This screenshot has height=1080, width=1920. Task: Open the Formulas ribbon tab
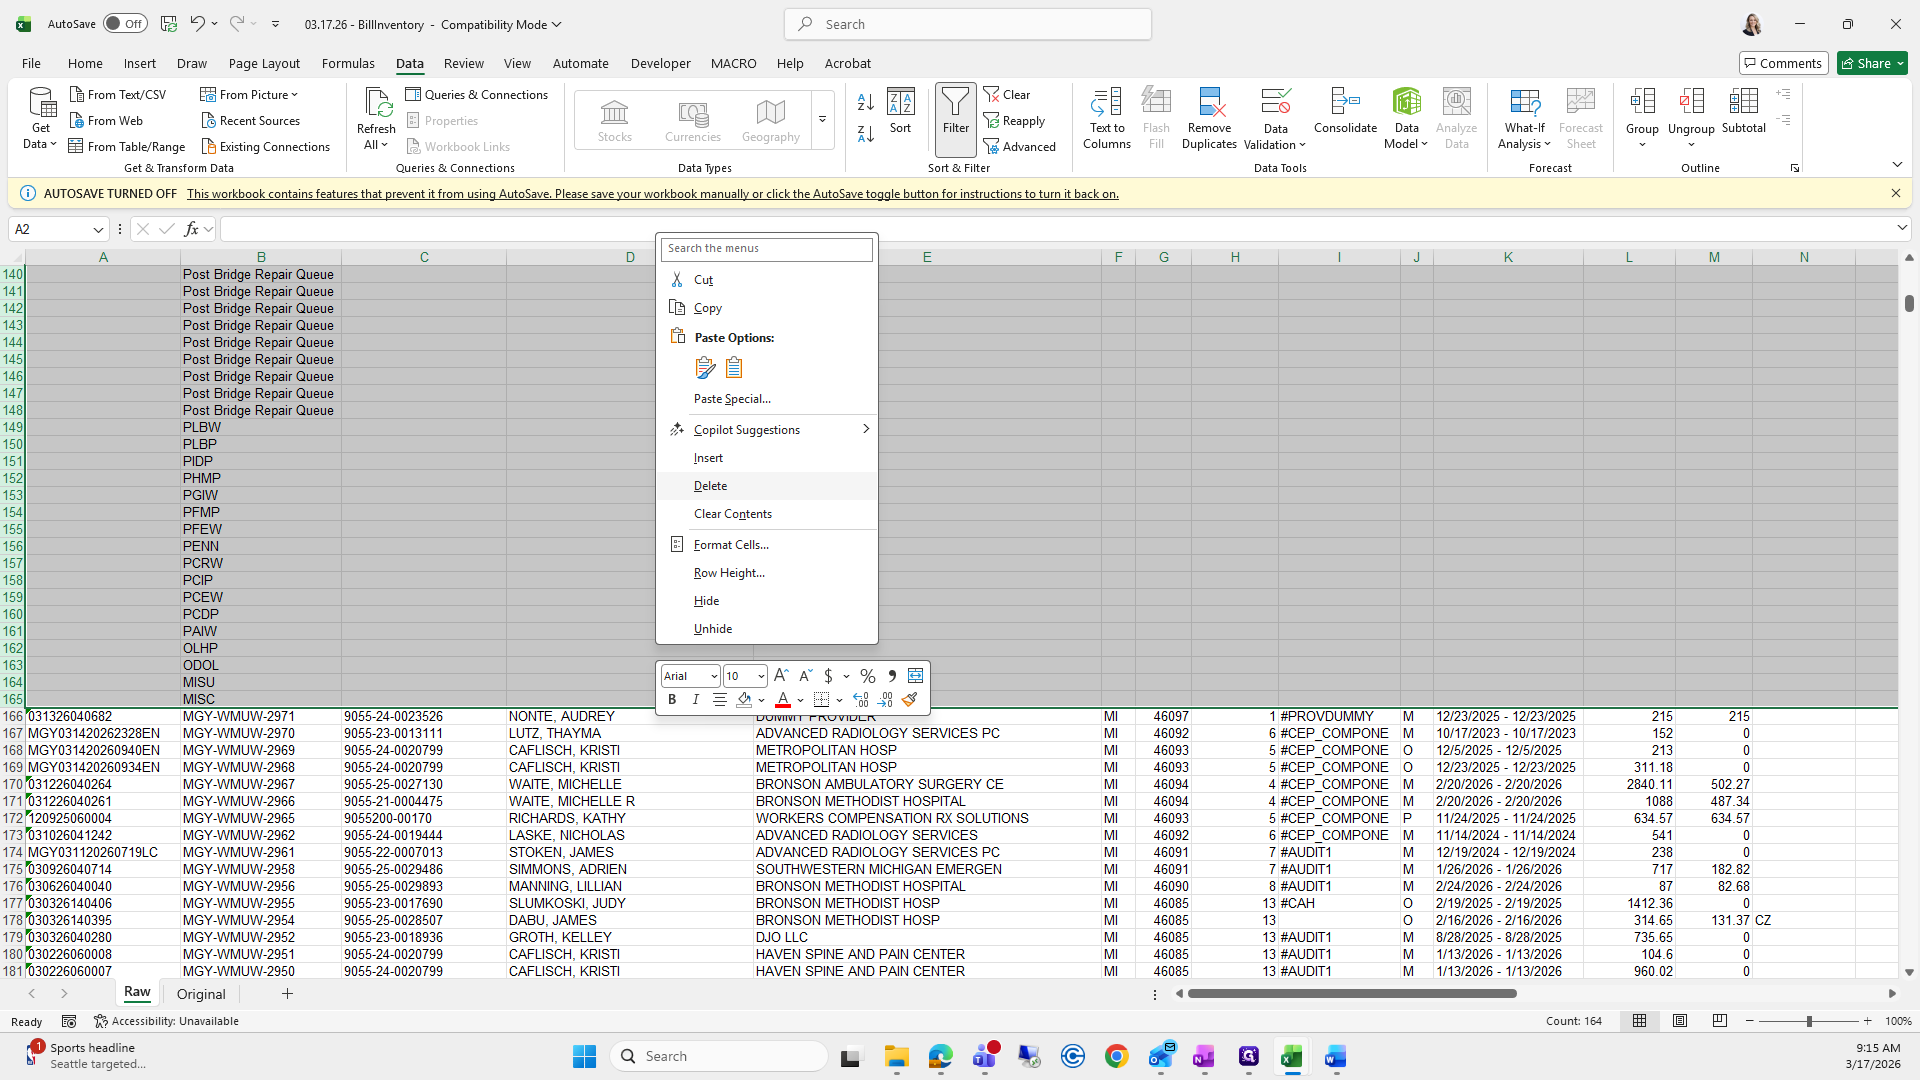coord(348,63)
